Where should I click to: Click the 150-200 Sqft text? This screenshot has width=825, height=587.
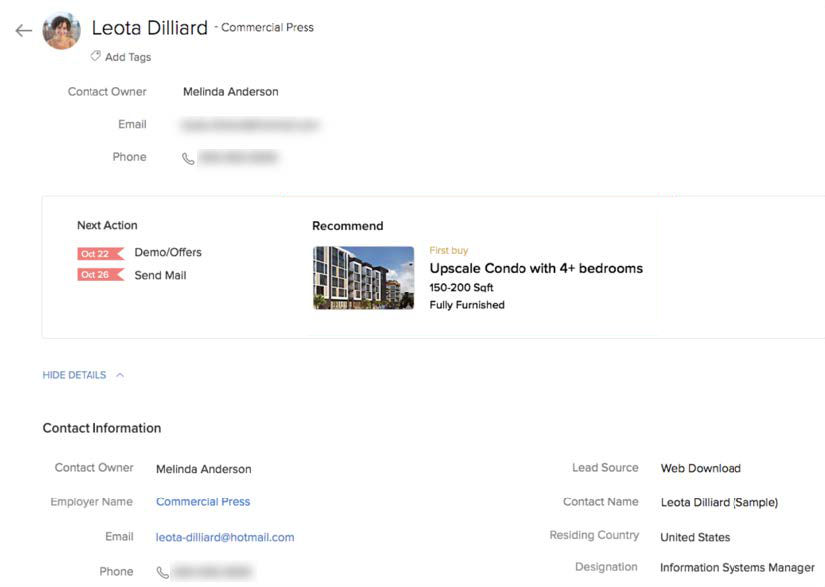pyautogui.click(x=461, y=288)
